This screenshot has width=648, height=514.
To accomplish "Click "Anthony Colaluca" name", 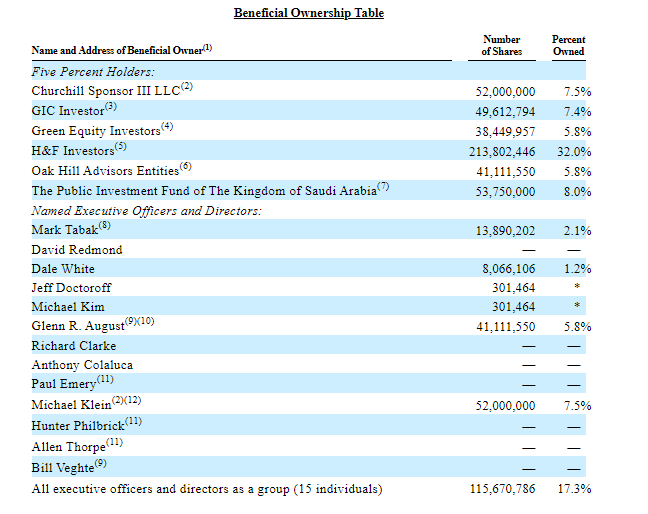I will pos(82,365).
